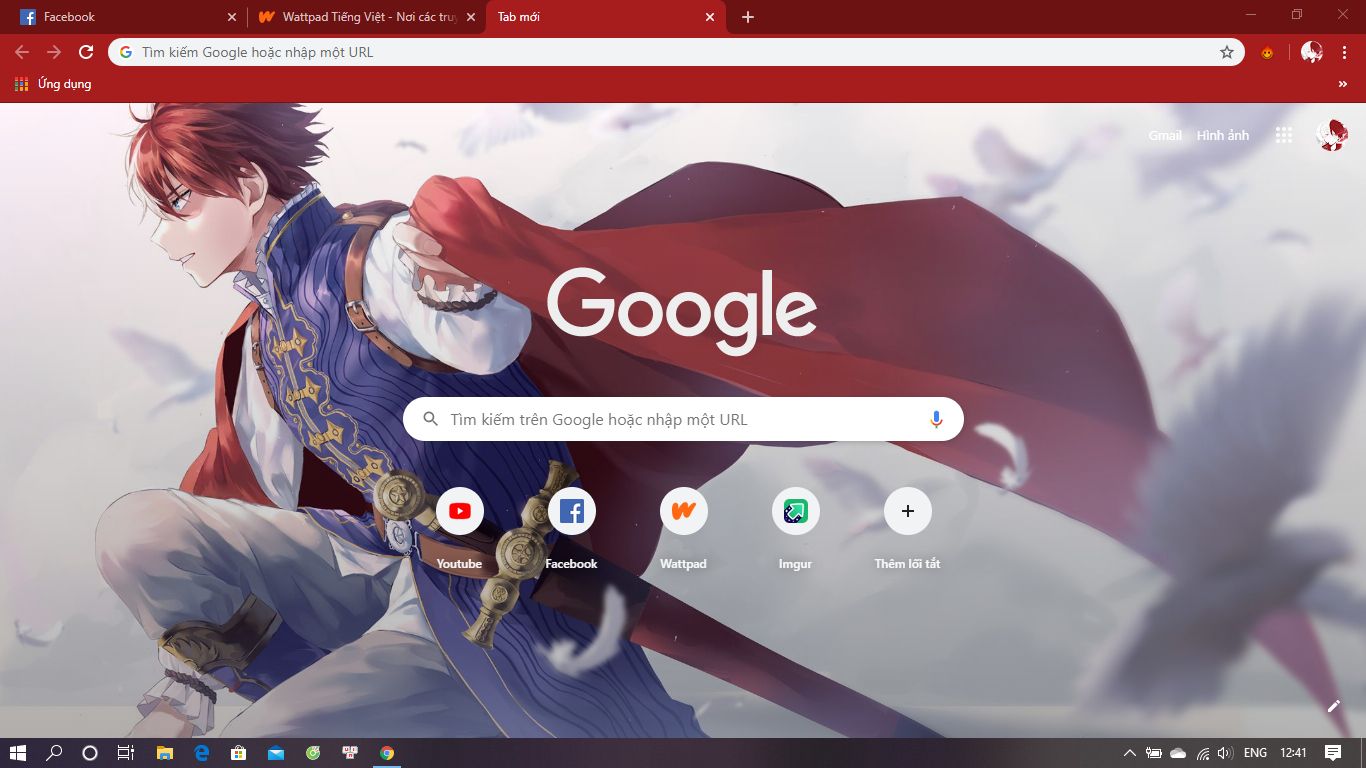1366x768 pixels.
Task: Open the Cốc Cốc browser from the taskbar
Action: (x=313, y=753)
